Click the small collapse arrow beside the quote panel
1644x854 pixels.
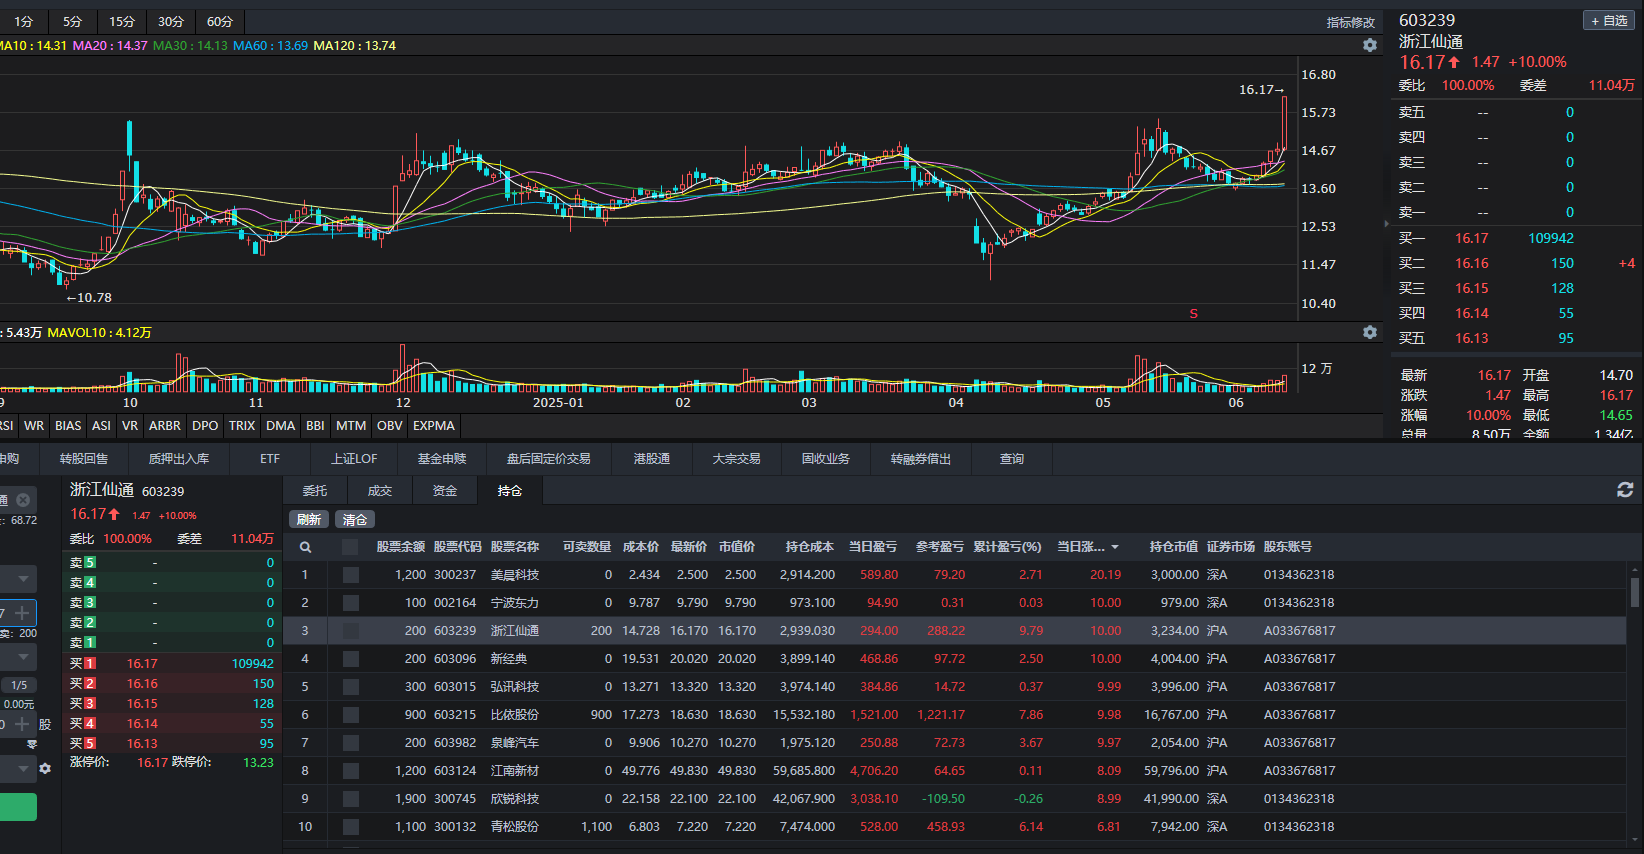[x=1386, y=224]
